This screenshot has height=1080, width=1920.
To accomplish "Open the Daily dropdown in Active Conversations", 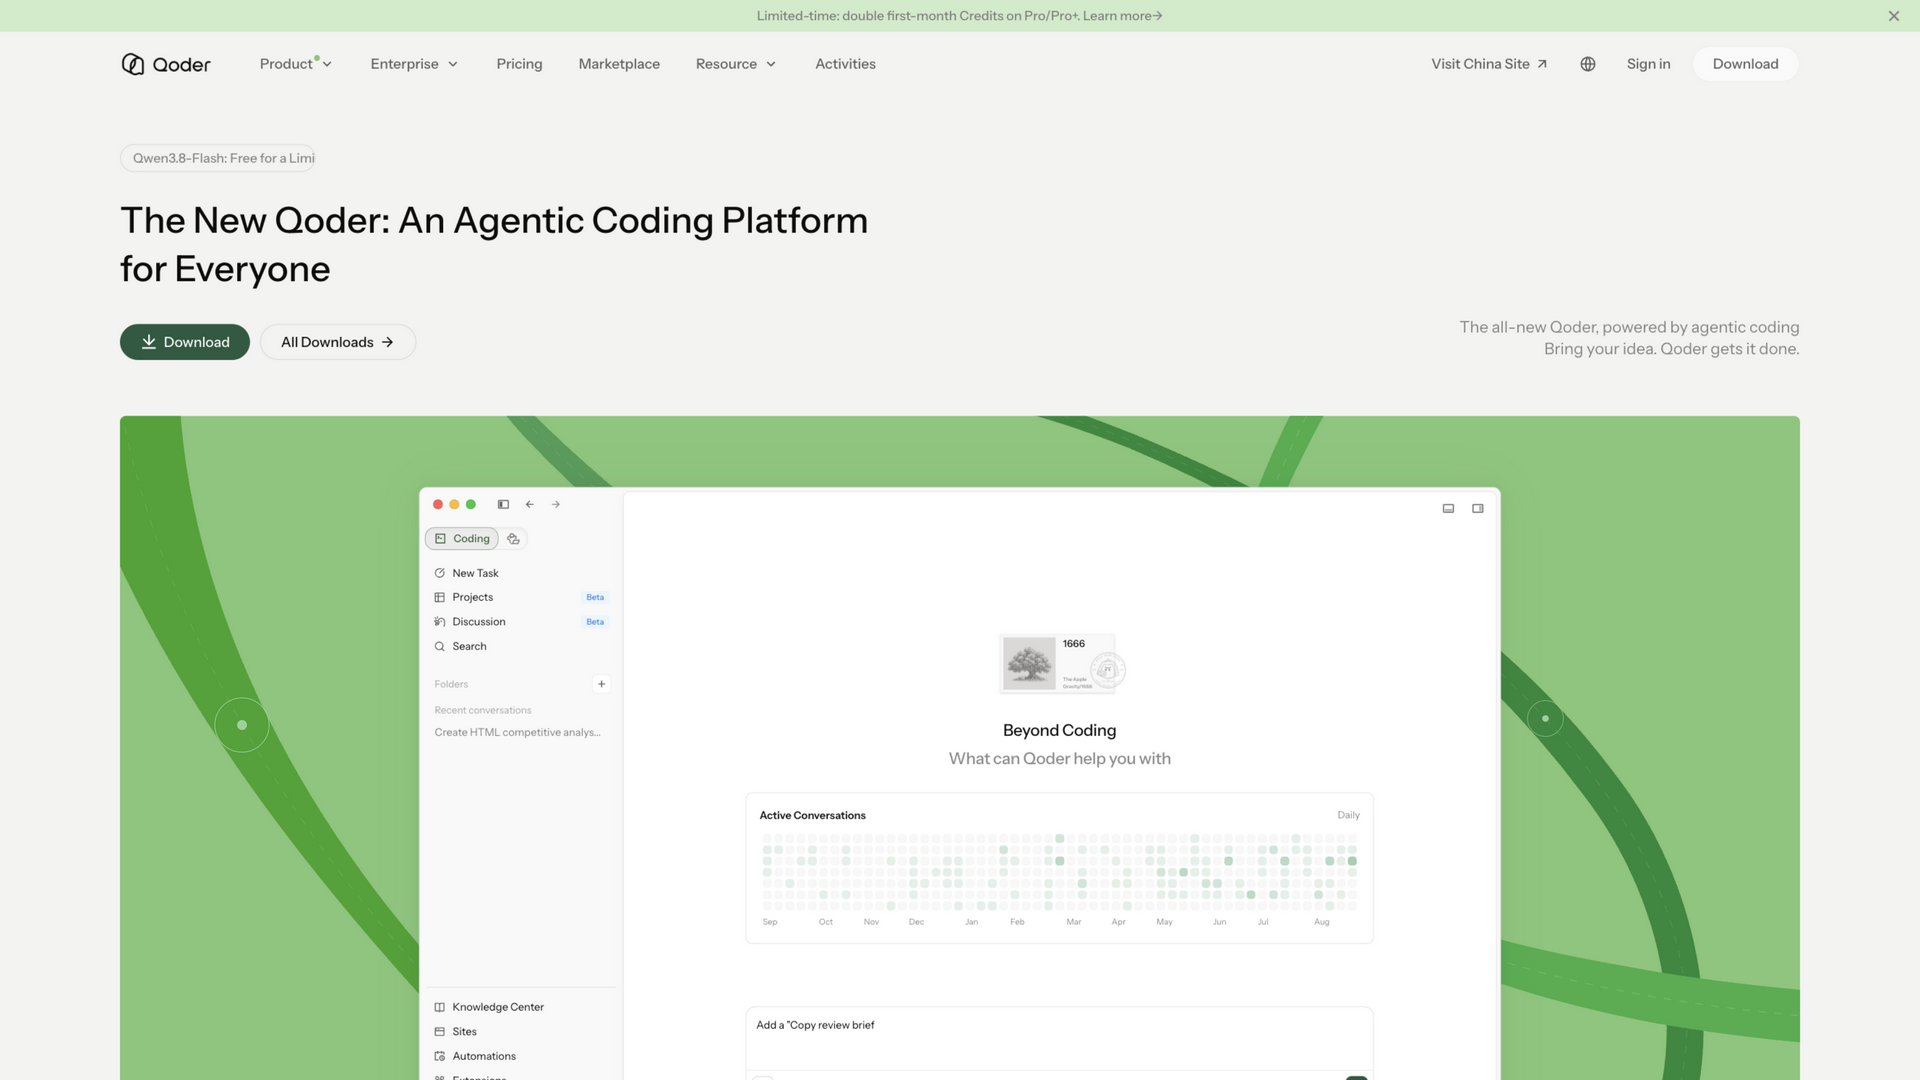I will [x=1348, y=815].
